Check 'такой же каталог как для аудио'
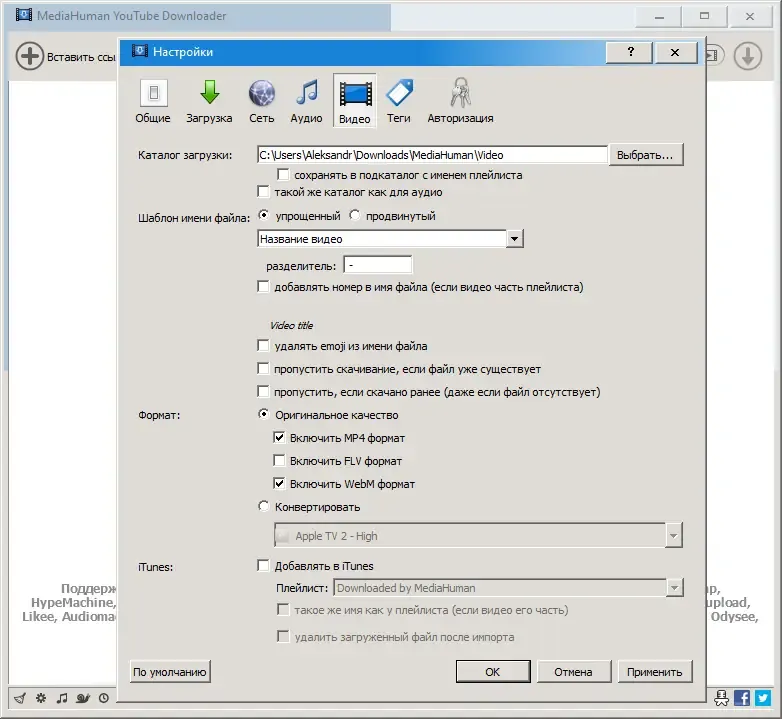The image size is (782, 719). [x=263, y=192]
